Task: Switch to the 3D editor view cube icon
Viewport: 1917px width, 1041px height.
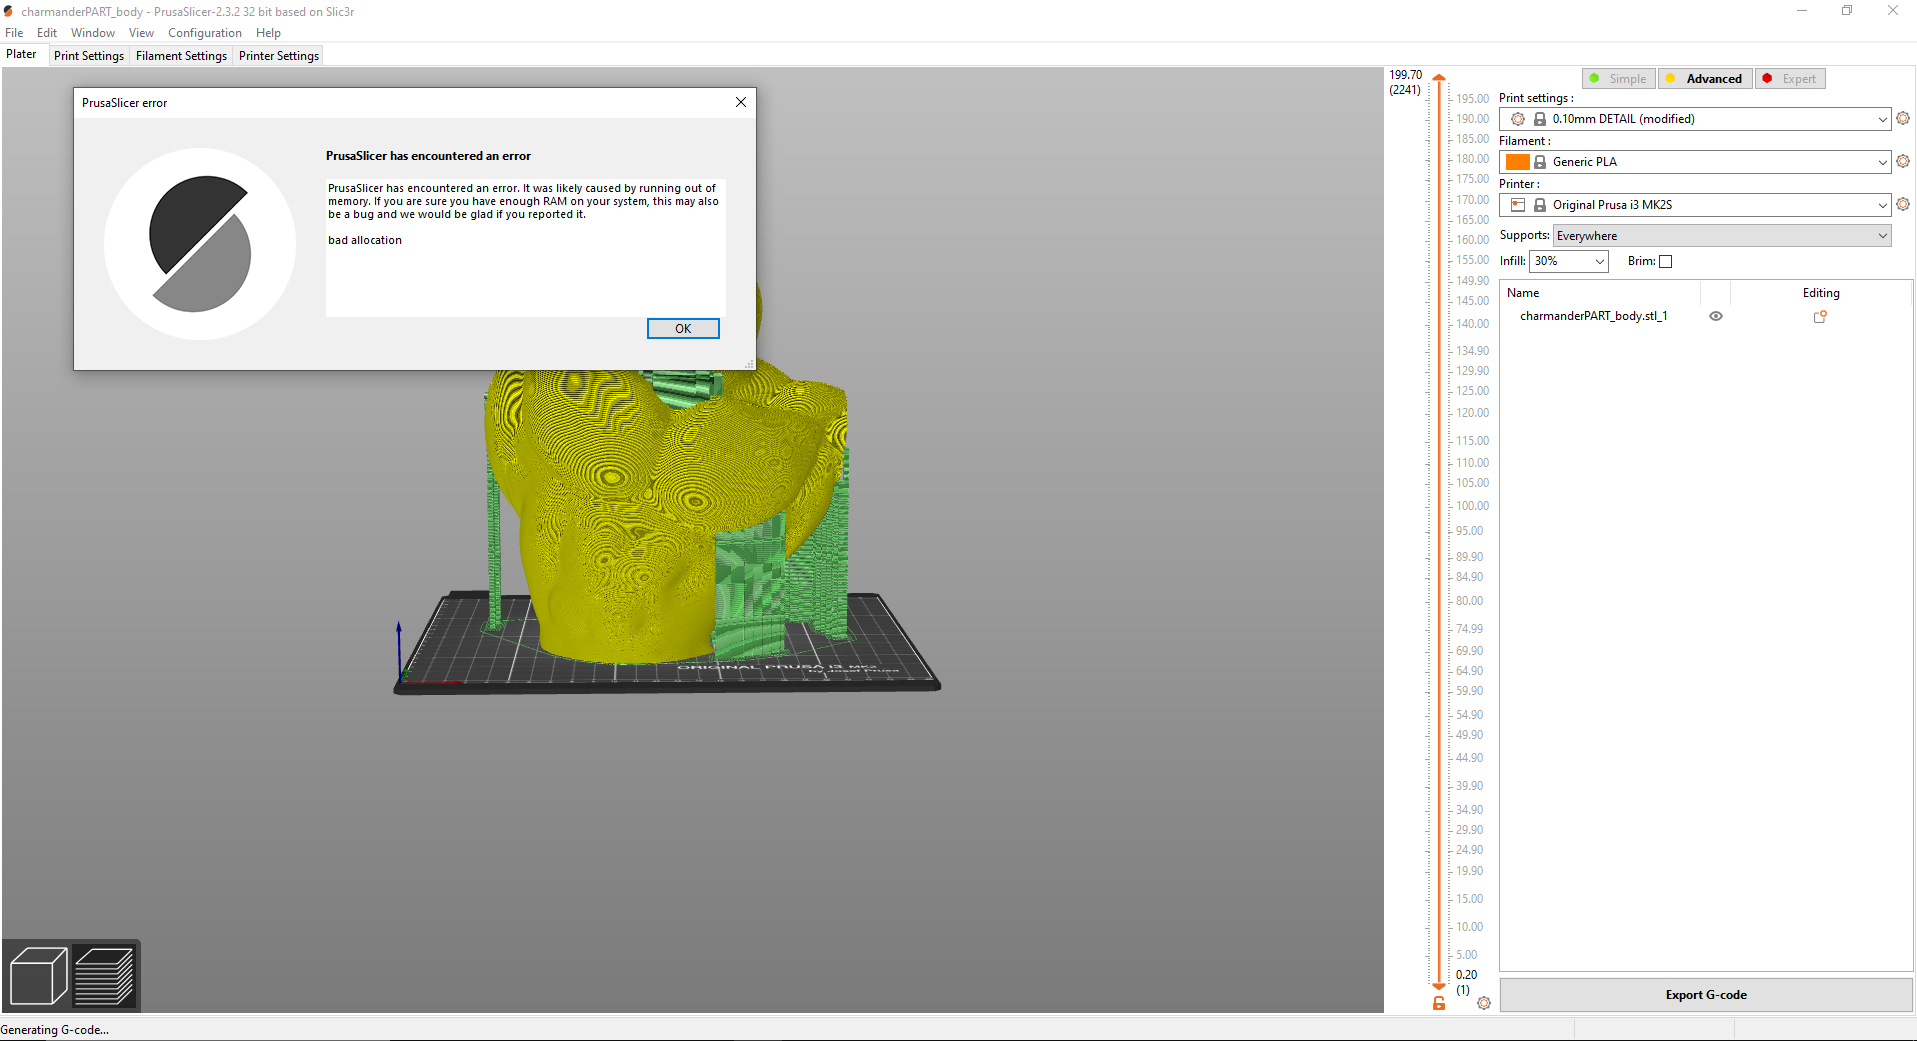Action: click(x=38, y=974)
